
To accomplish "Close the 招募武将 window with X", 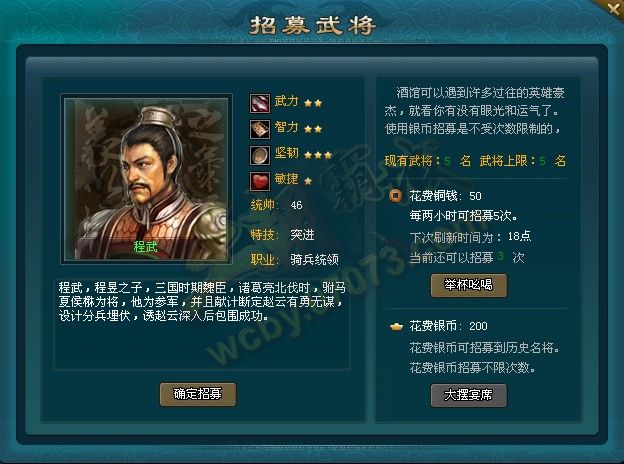I will tap(613, 8).
